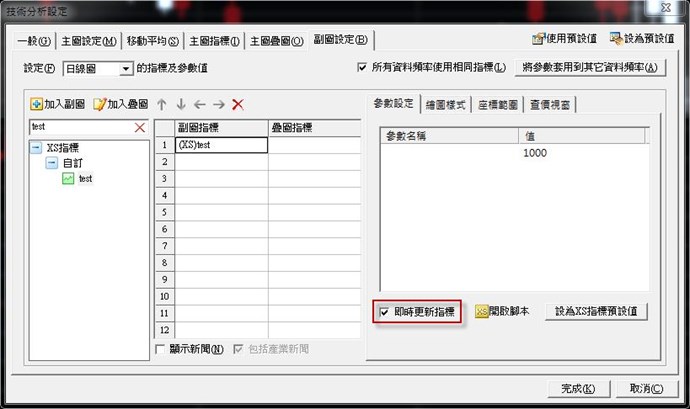
Task: Click the 參數名稱 column header
Action: (449, 136)
